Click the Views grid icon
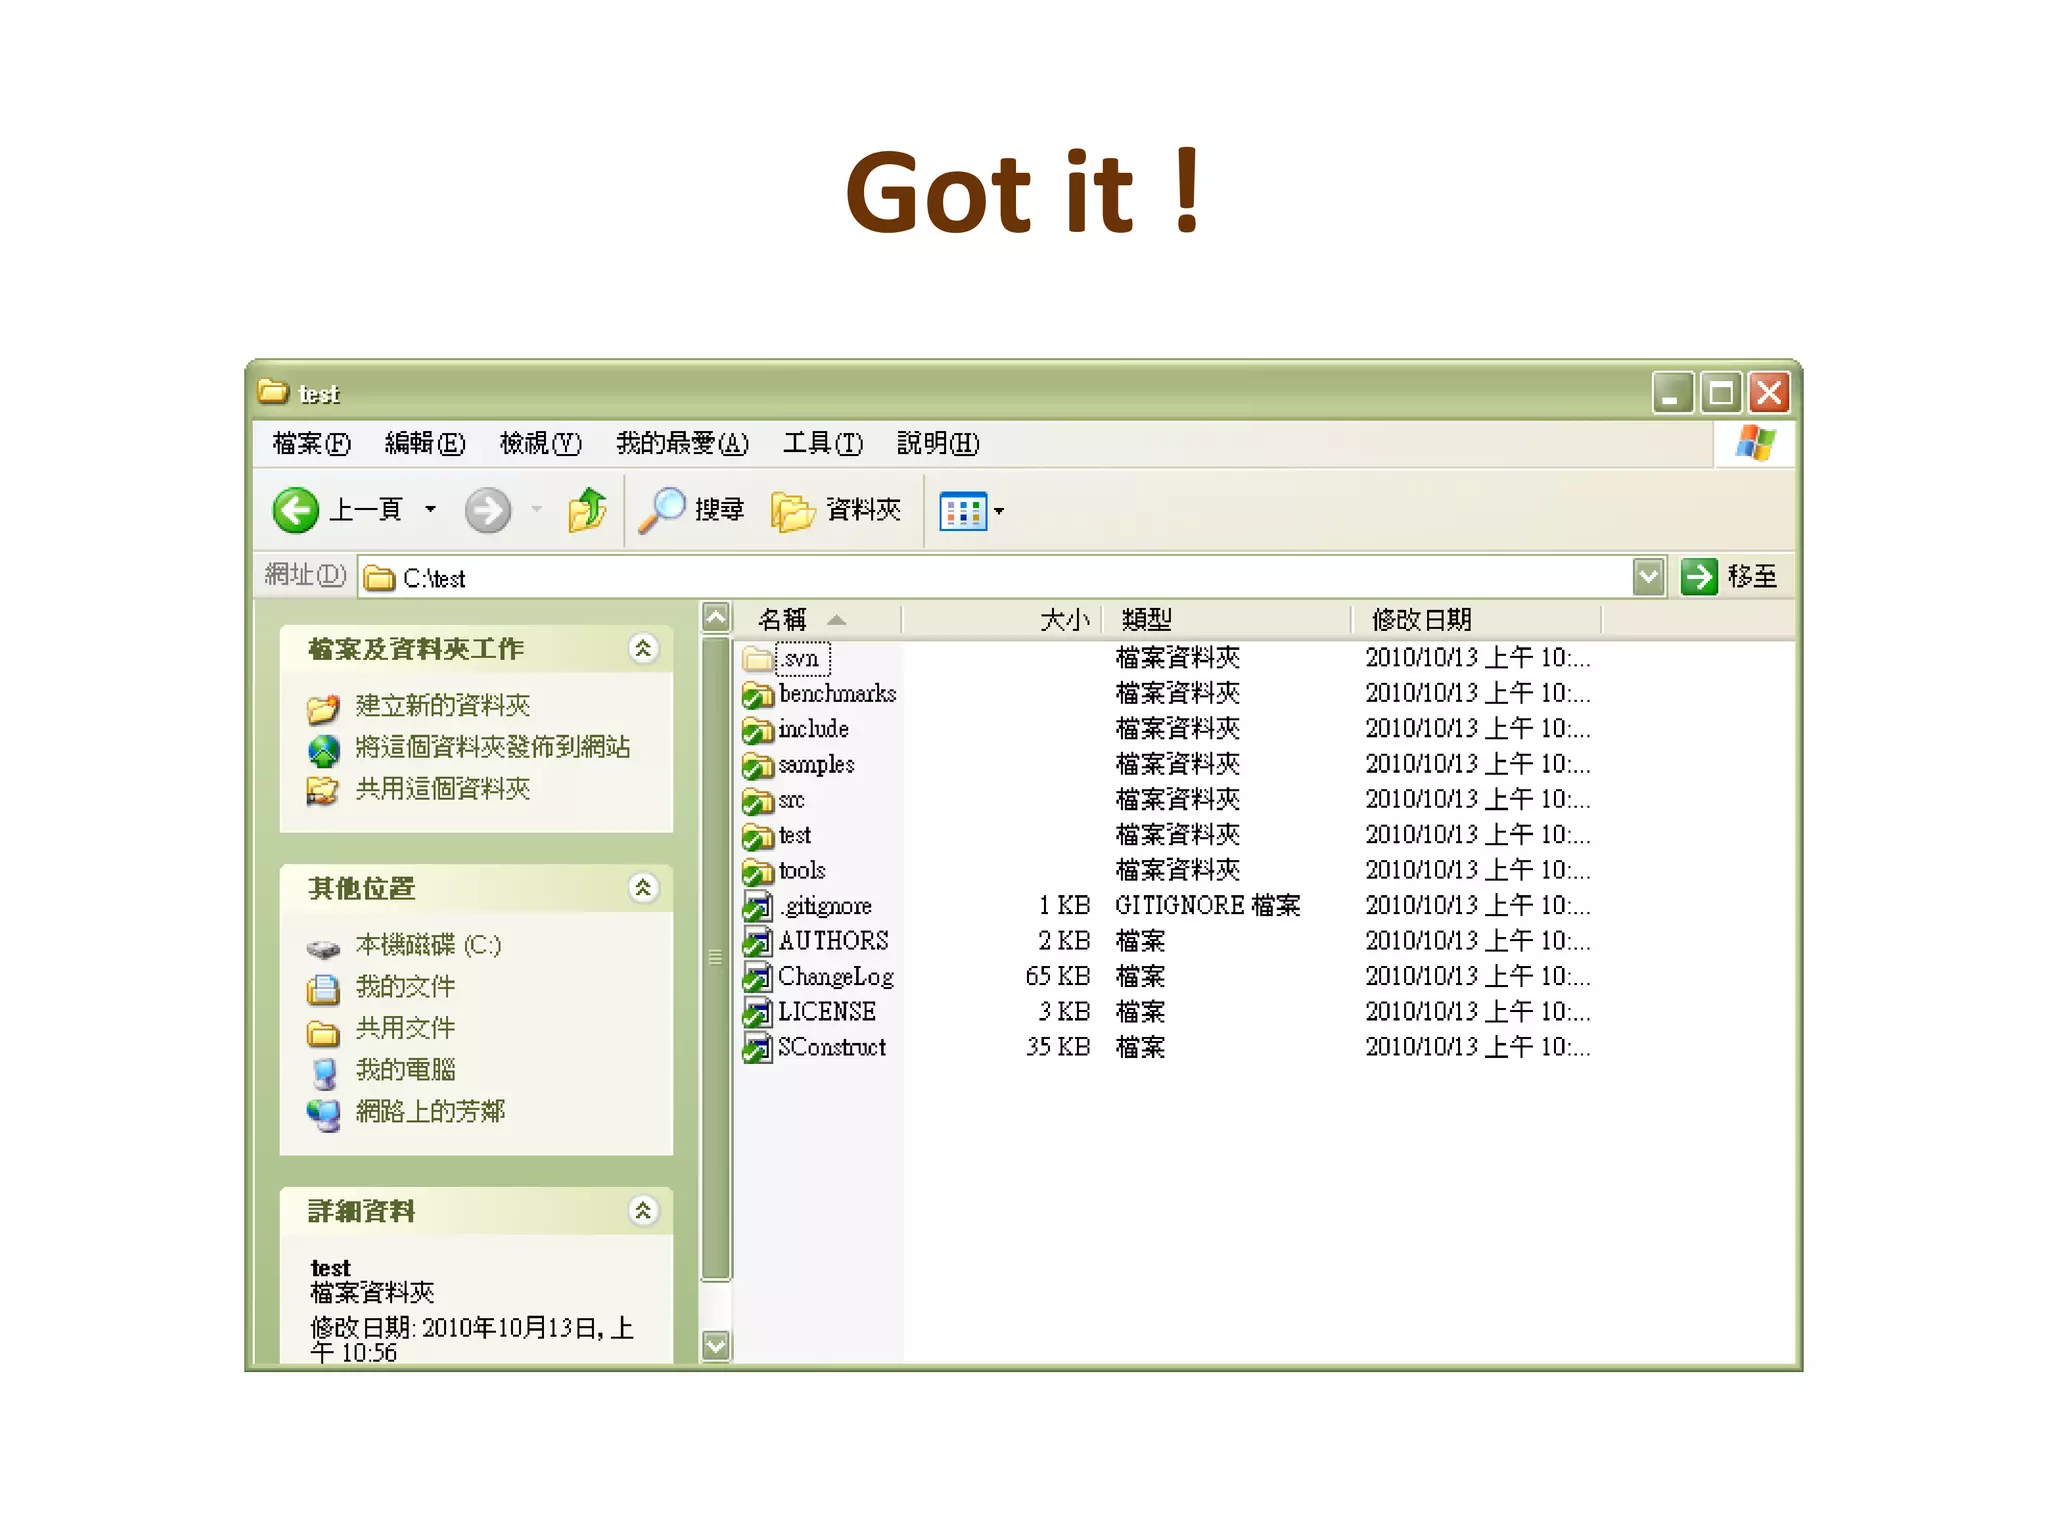This screenshot has height=1536, width=2048. (x=962, y=511)
